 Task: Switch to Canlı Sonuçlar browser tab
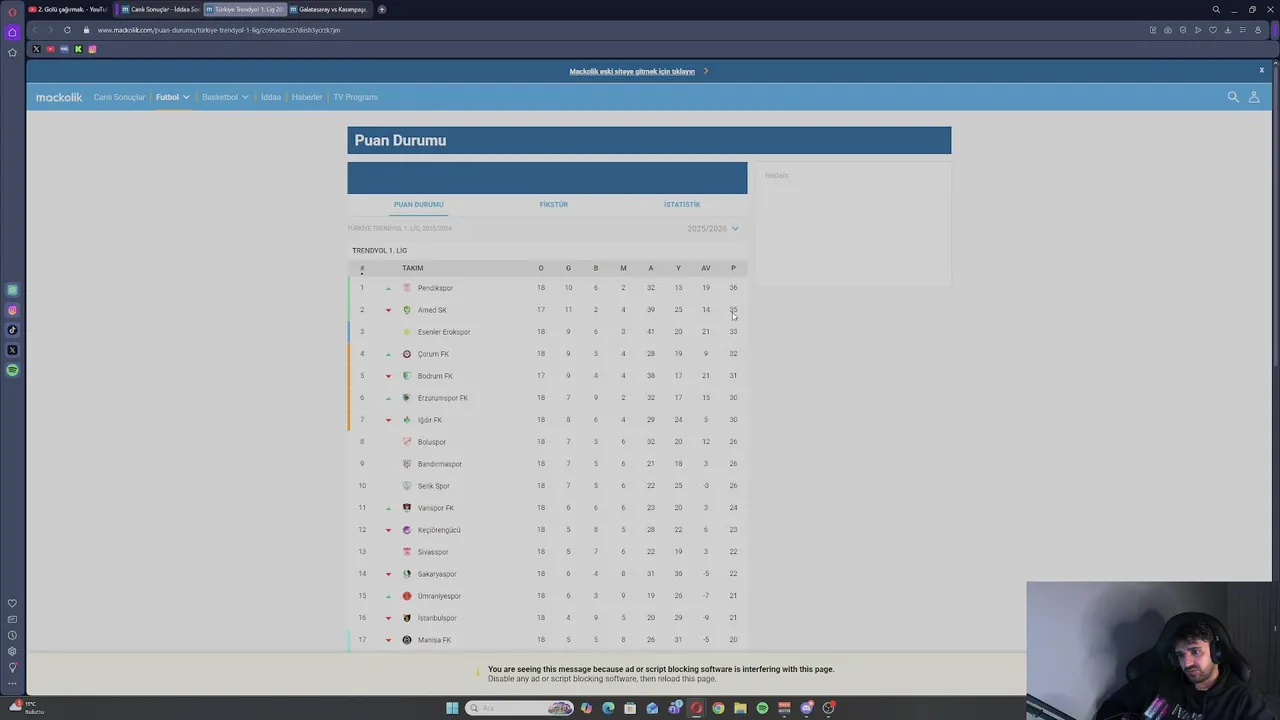tap(160, 9)
